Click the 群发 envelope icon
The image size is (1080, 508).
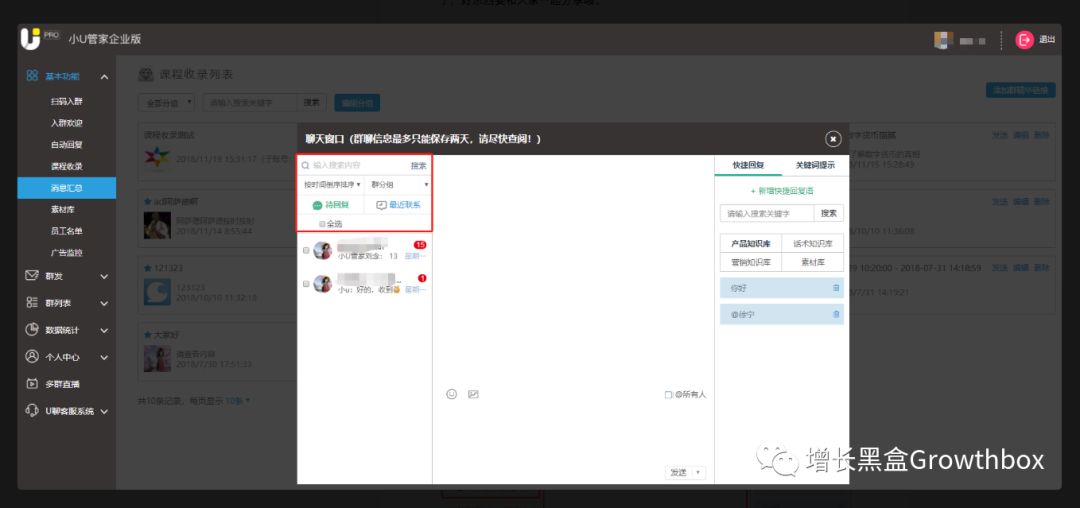point(32,276)
